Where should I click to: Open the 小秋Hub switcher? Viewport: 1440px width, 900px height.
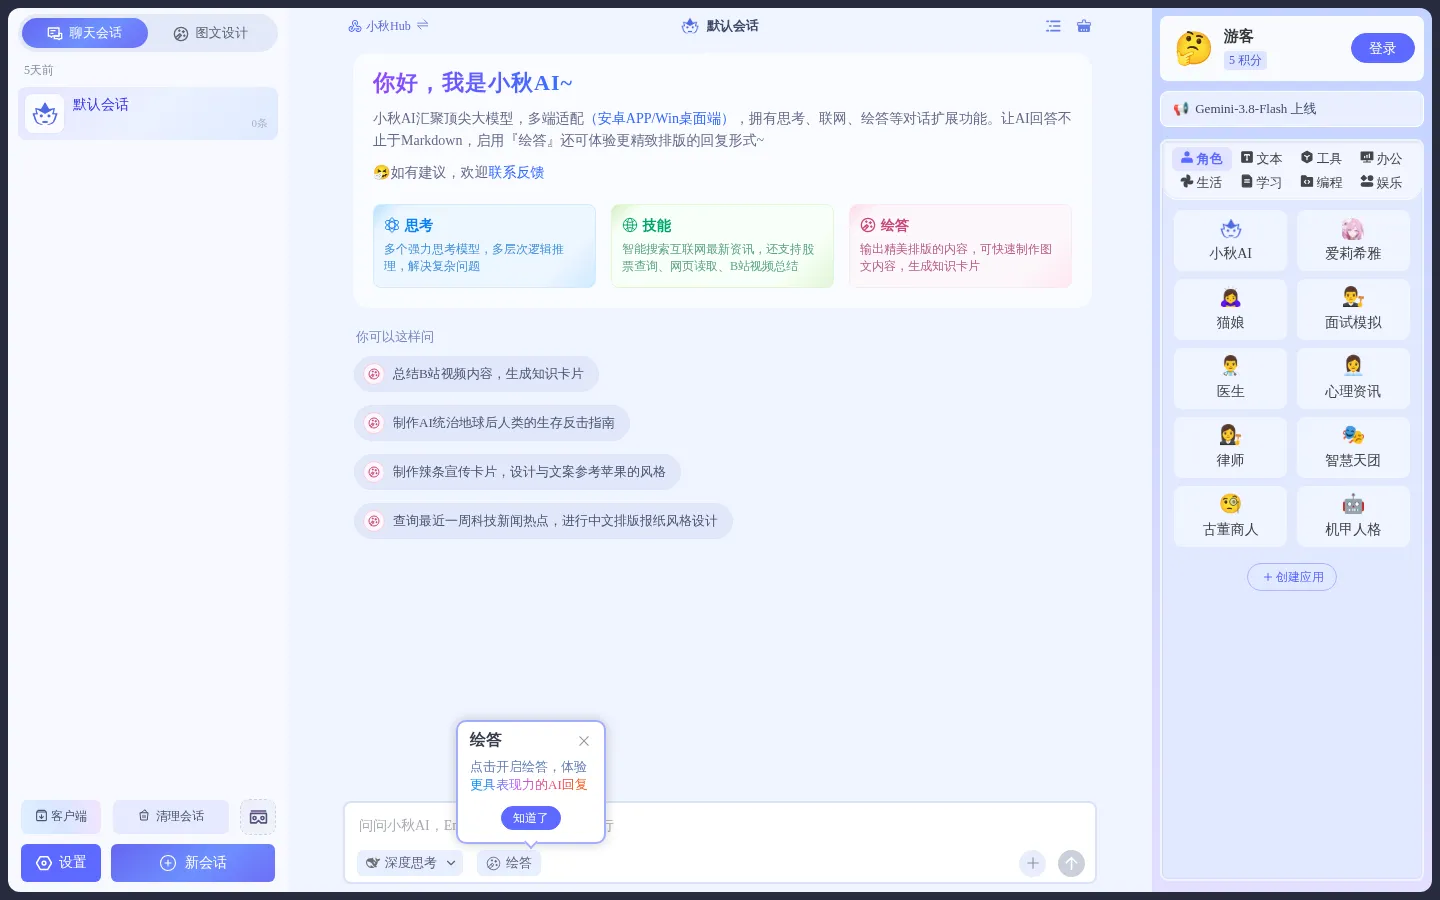[389, 26]
